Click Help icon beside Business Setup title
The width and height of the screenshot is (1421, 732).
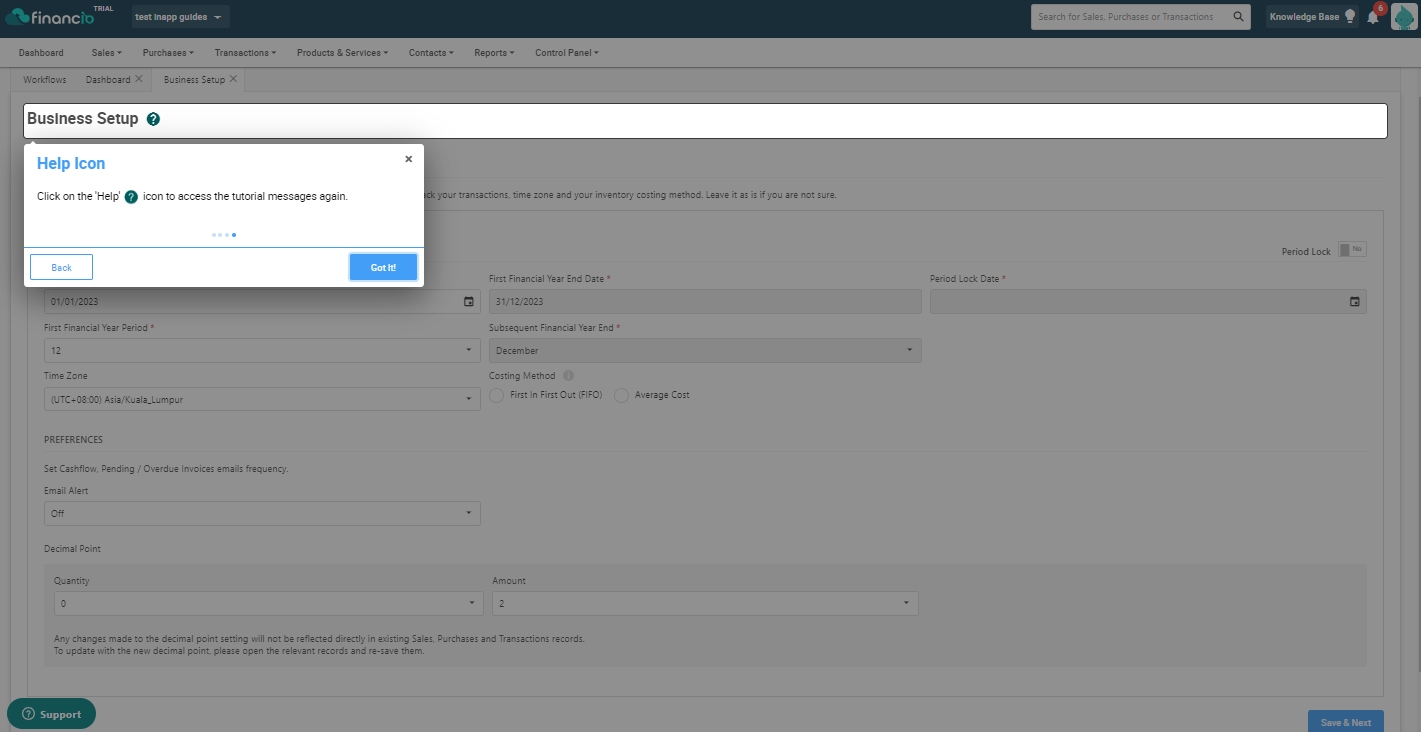153,119
